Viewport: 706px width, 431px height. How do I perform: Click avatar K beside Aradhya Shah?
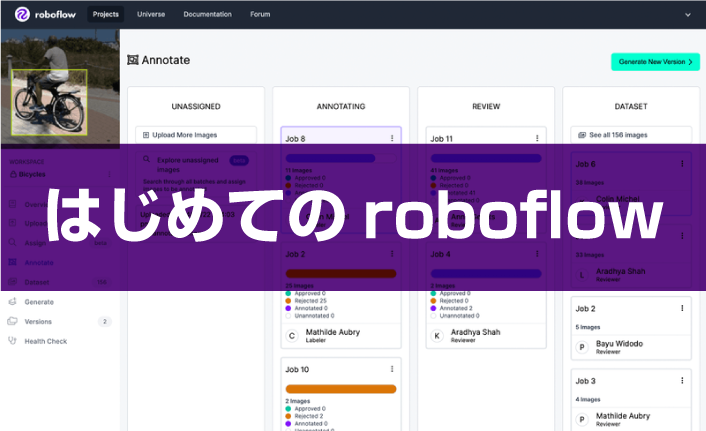[x=437, y=336]
